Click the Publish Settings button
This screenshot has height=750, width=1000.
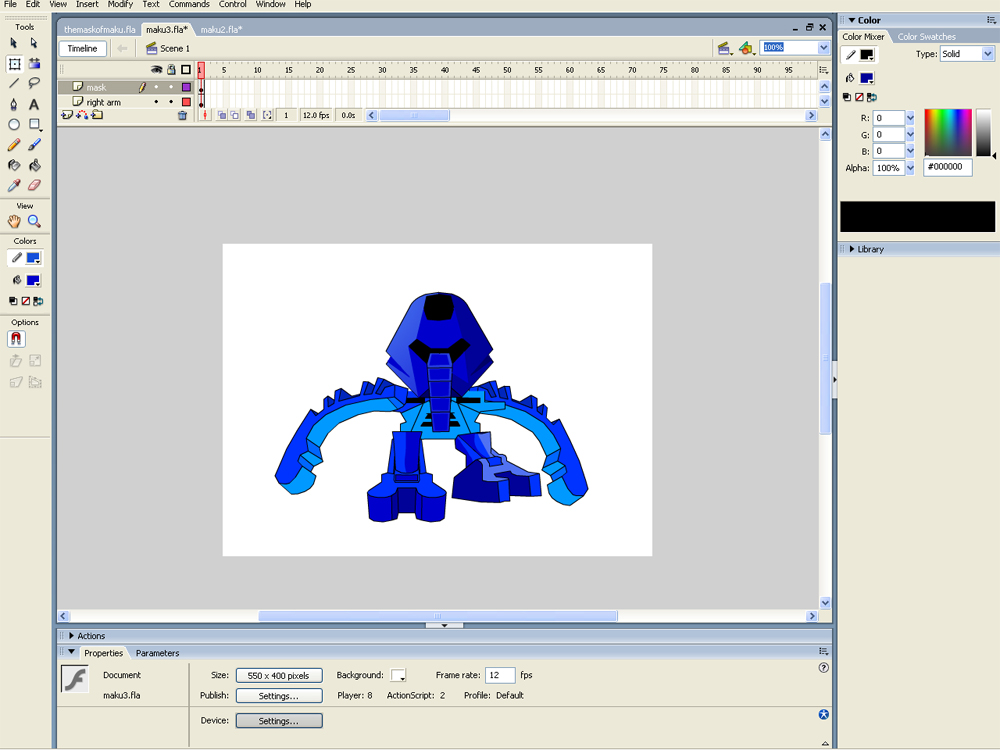click(x=279, y=696)
